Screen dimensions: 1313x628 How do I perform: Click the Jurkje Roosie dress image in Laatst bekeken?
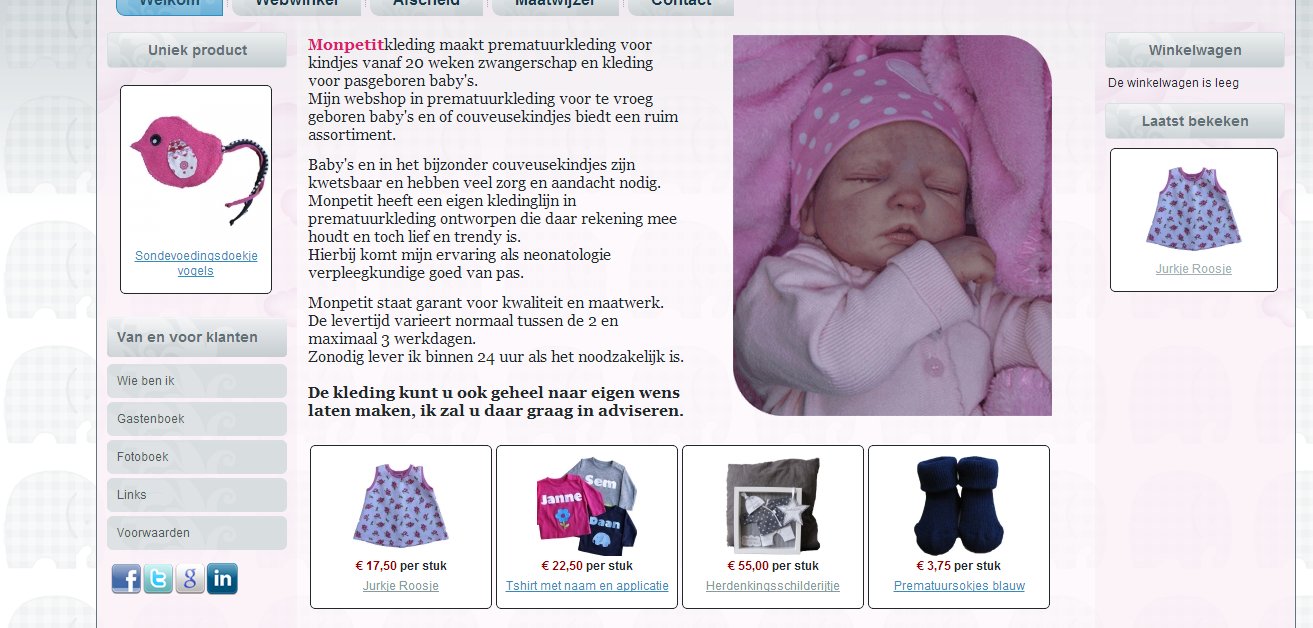1193,208
